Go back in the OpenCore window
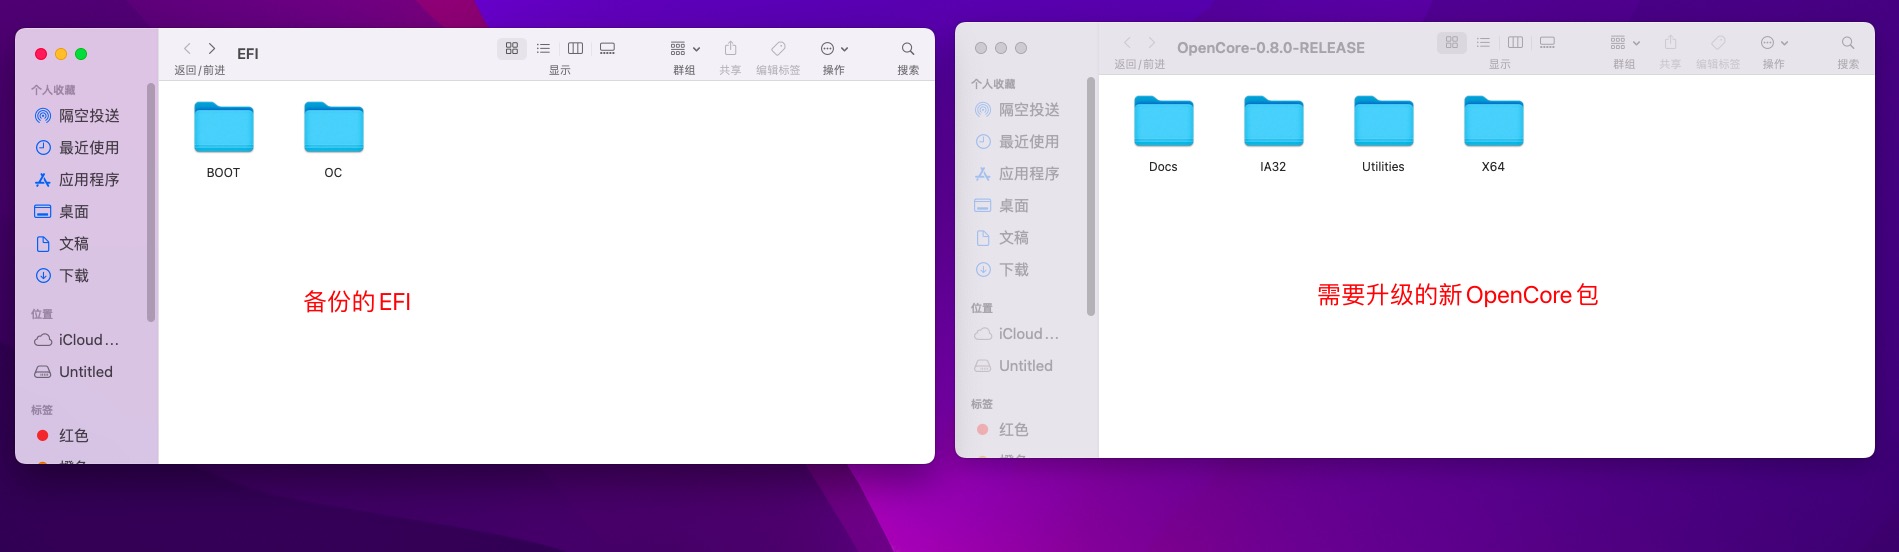The height and width of the screenshot is (552, 1899). [1127, 42]
